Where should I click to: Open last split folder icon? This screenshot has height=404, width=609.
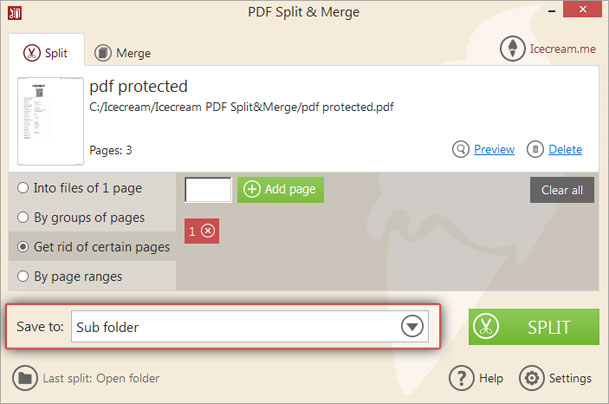pos(25,378)
